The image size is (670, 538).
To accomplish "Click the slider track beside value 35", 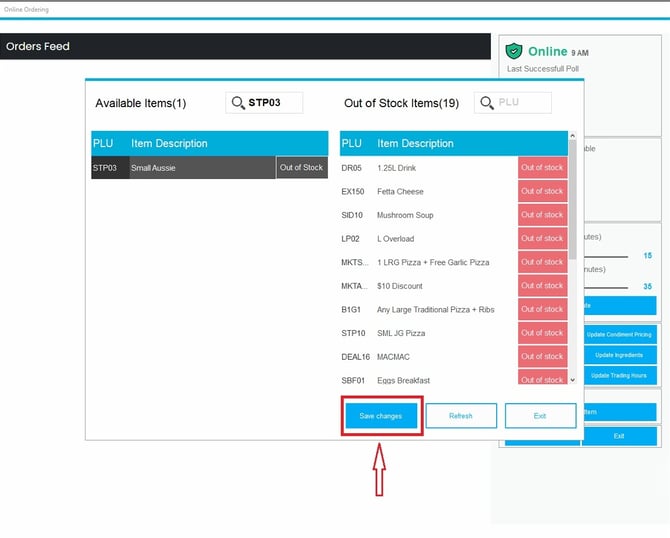I will pyautogui.click(x=606, y=288).
